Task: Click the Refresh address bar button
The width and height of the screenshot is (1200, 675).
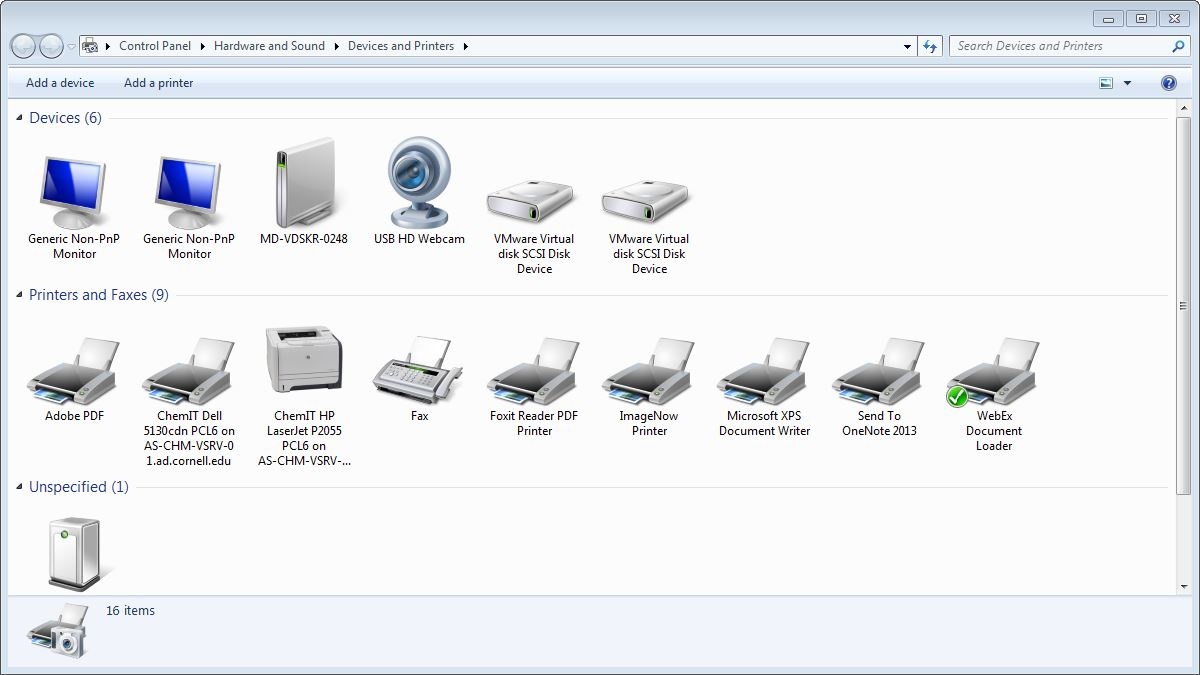Action: coord(931,46)
